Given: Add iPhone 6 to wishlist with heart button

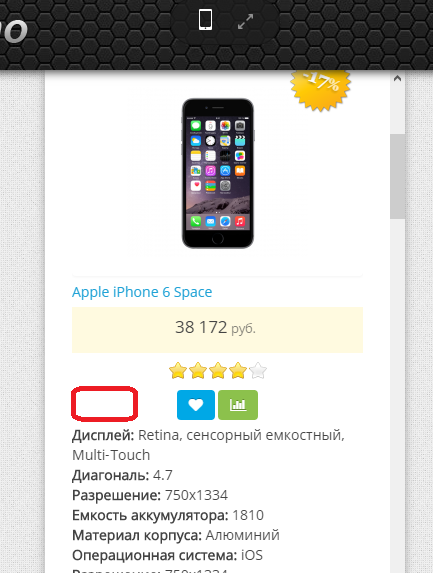Looking at the screenshot, I should (x=196, y=405).
